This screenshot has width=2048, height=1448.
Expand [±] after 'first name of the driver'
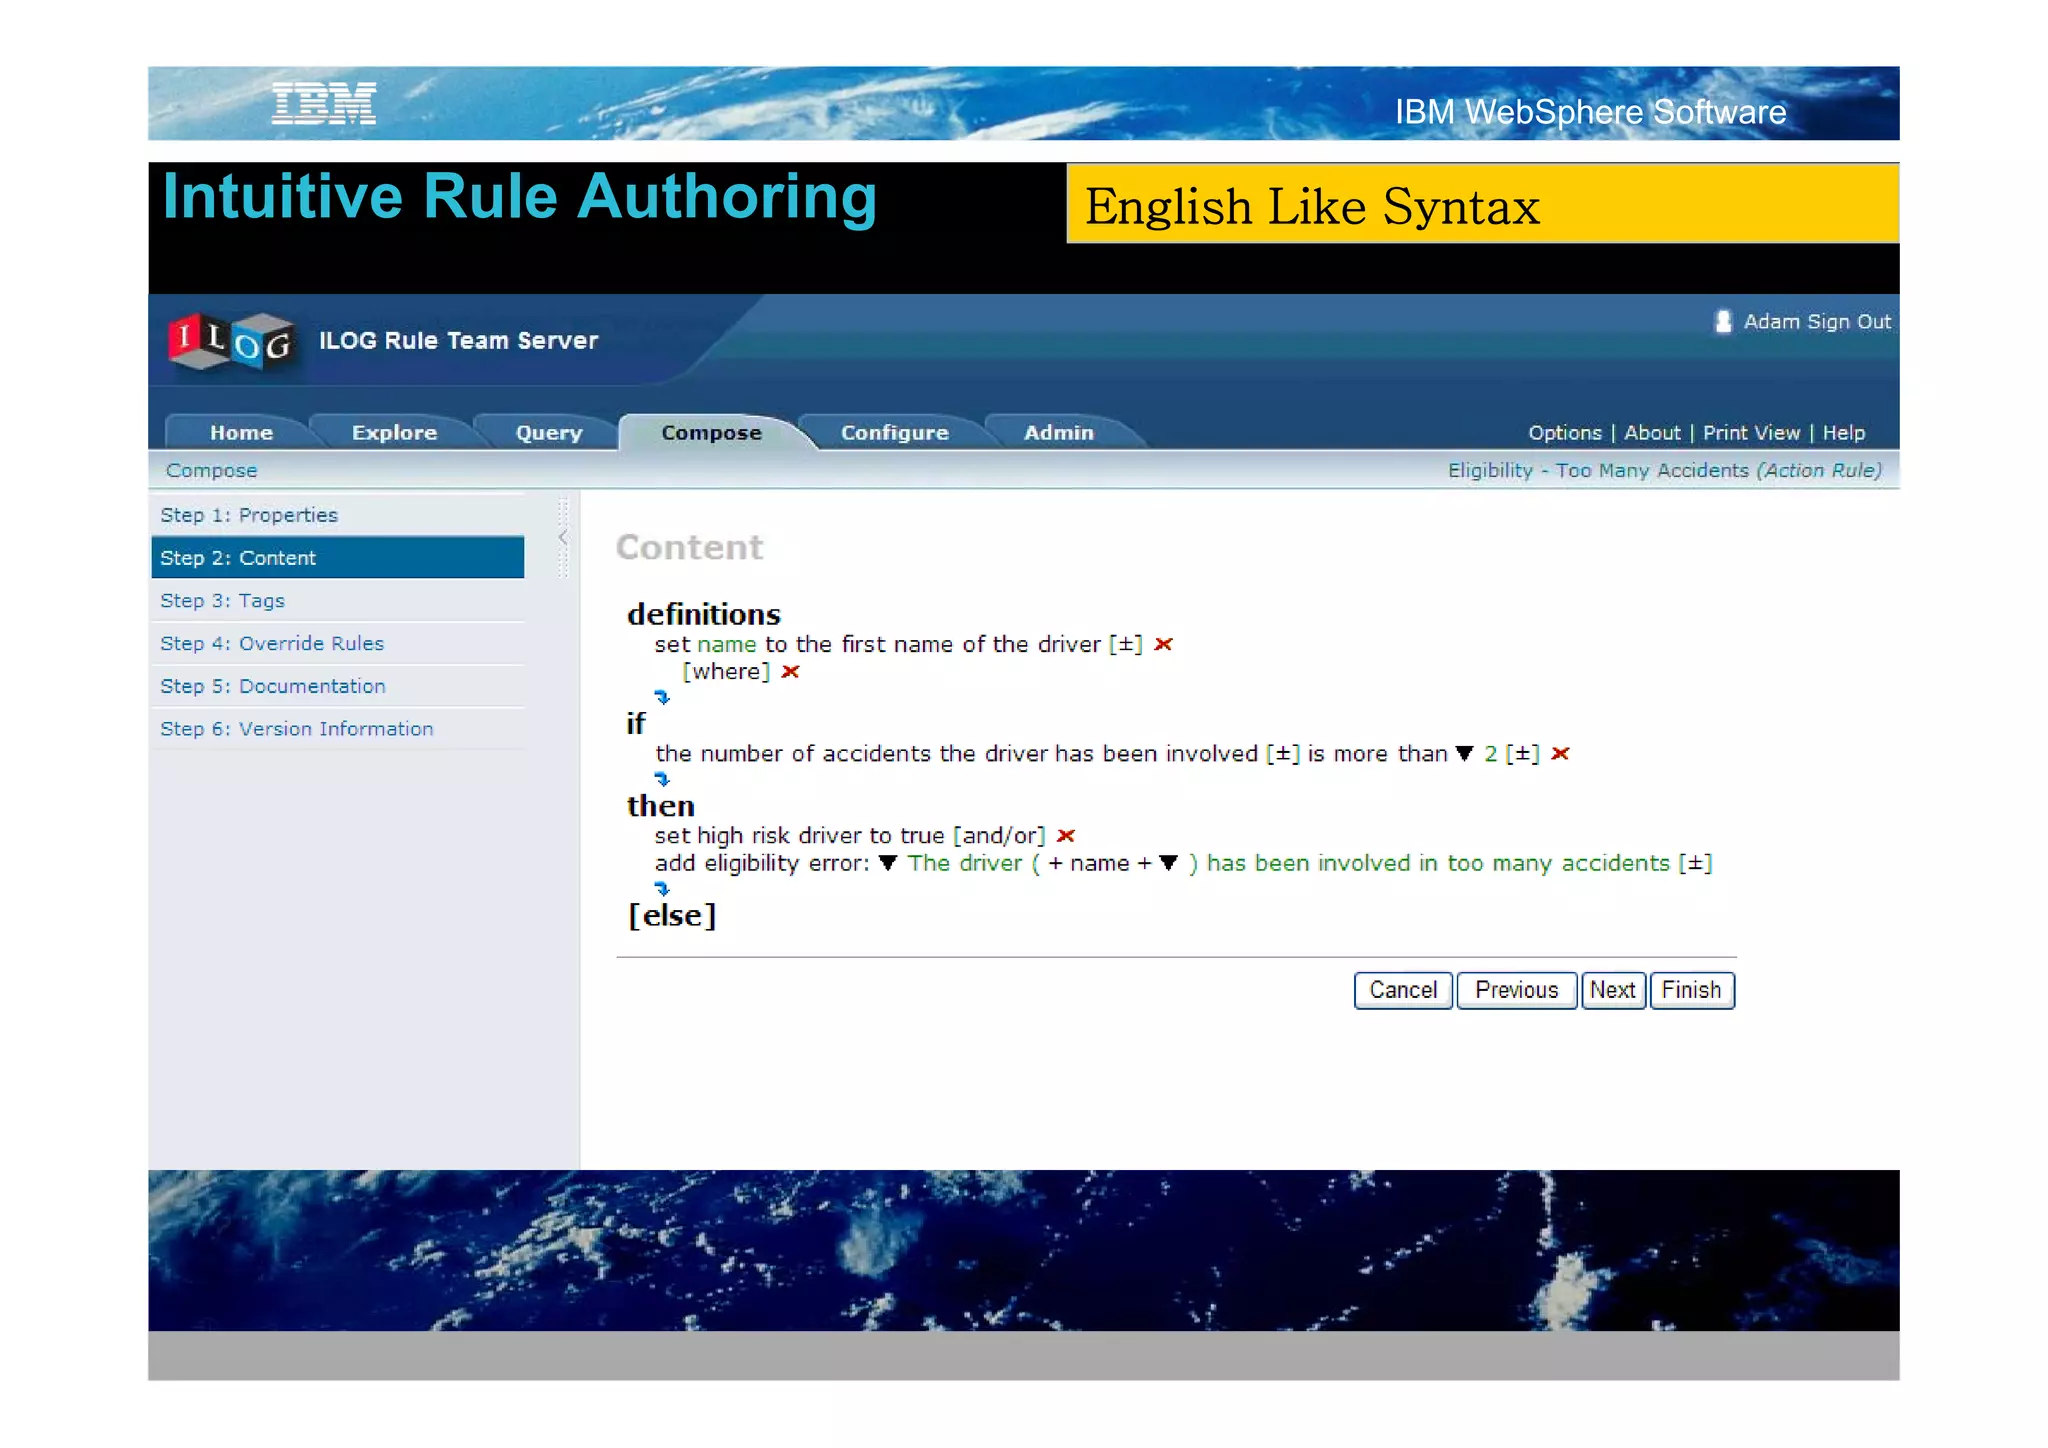tap(1126, 645)
